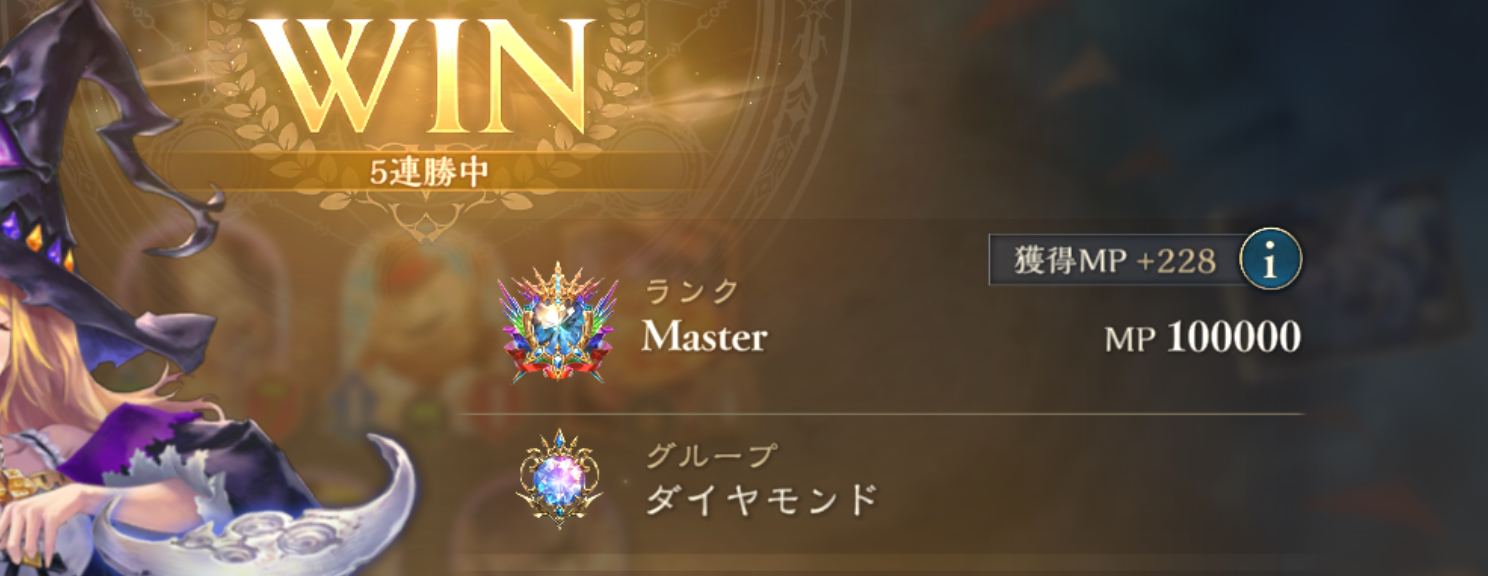Tap the グループ heading label
Viewport: 1488px width, 576px height.
tap(710, 455)
